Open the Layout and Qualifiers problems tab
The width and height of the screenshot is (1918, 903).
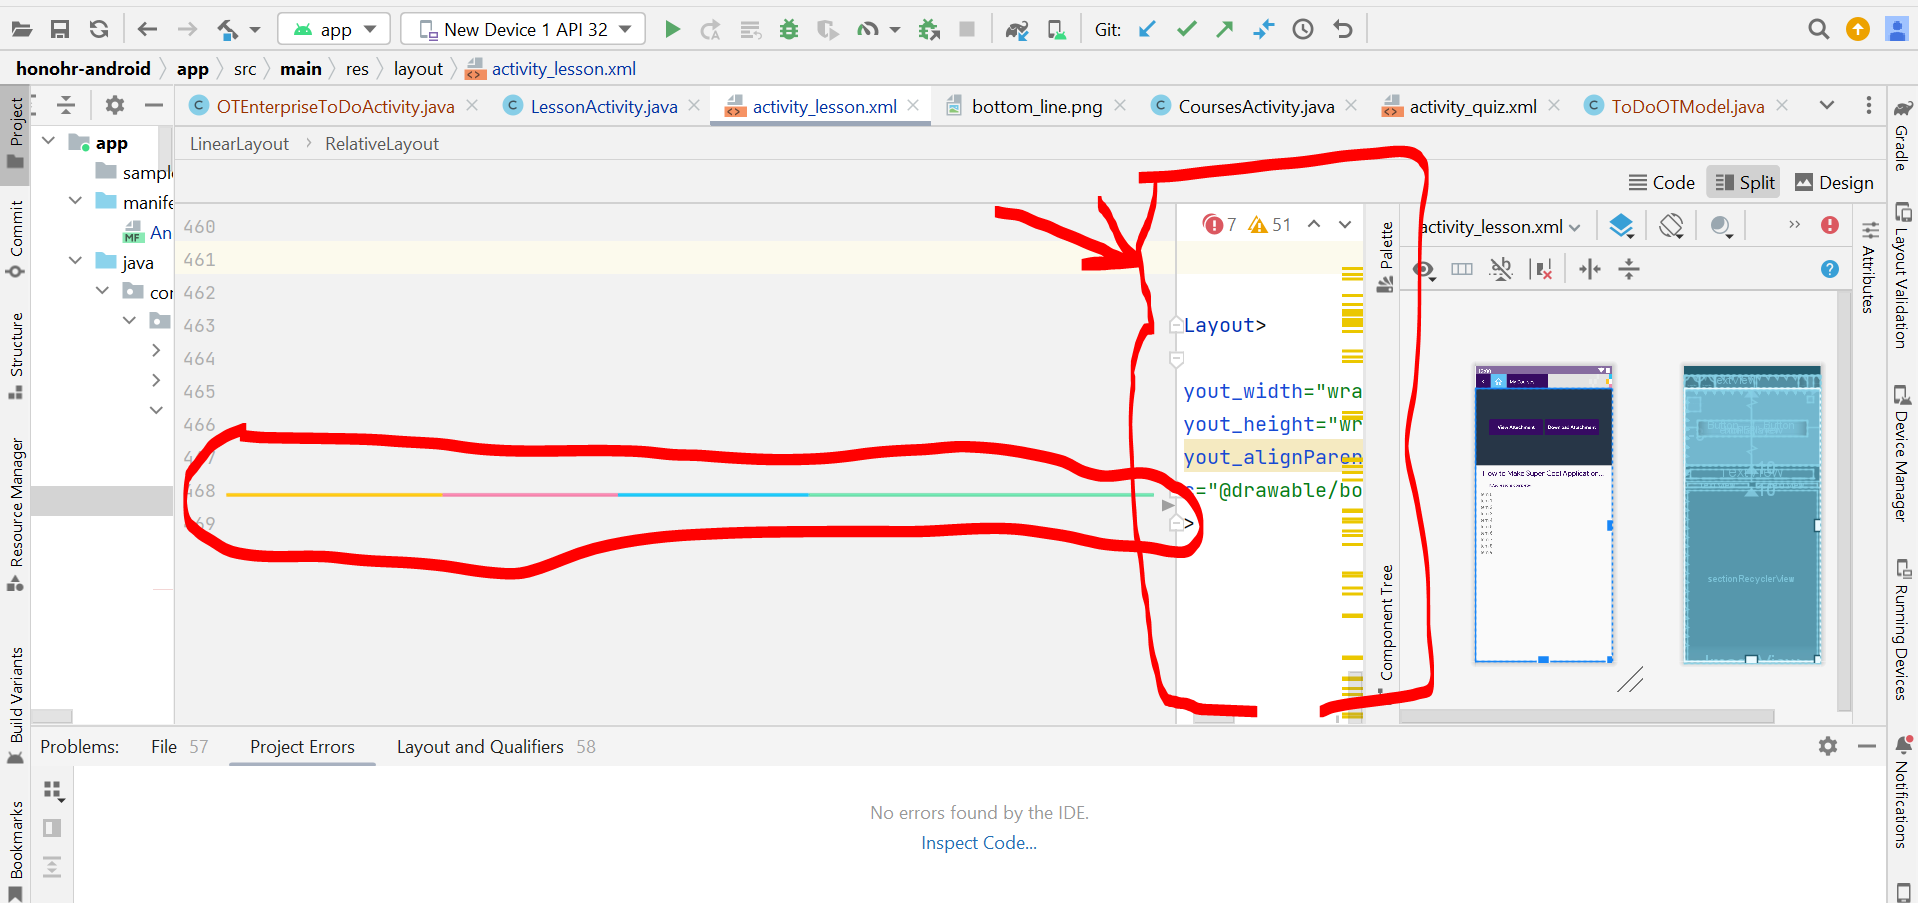(x=480, y=747)
